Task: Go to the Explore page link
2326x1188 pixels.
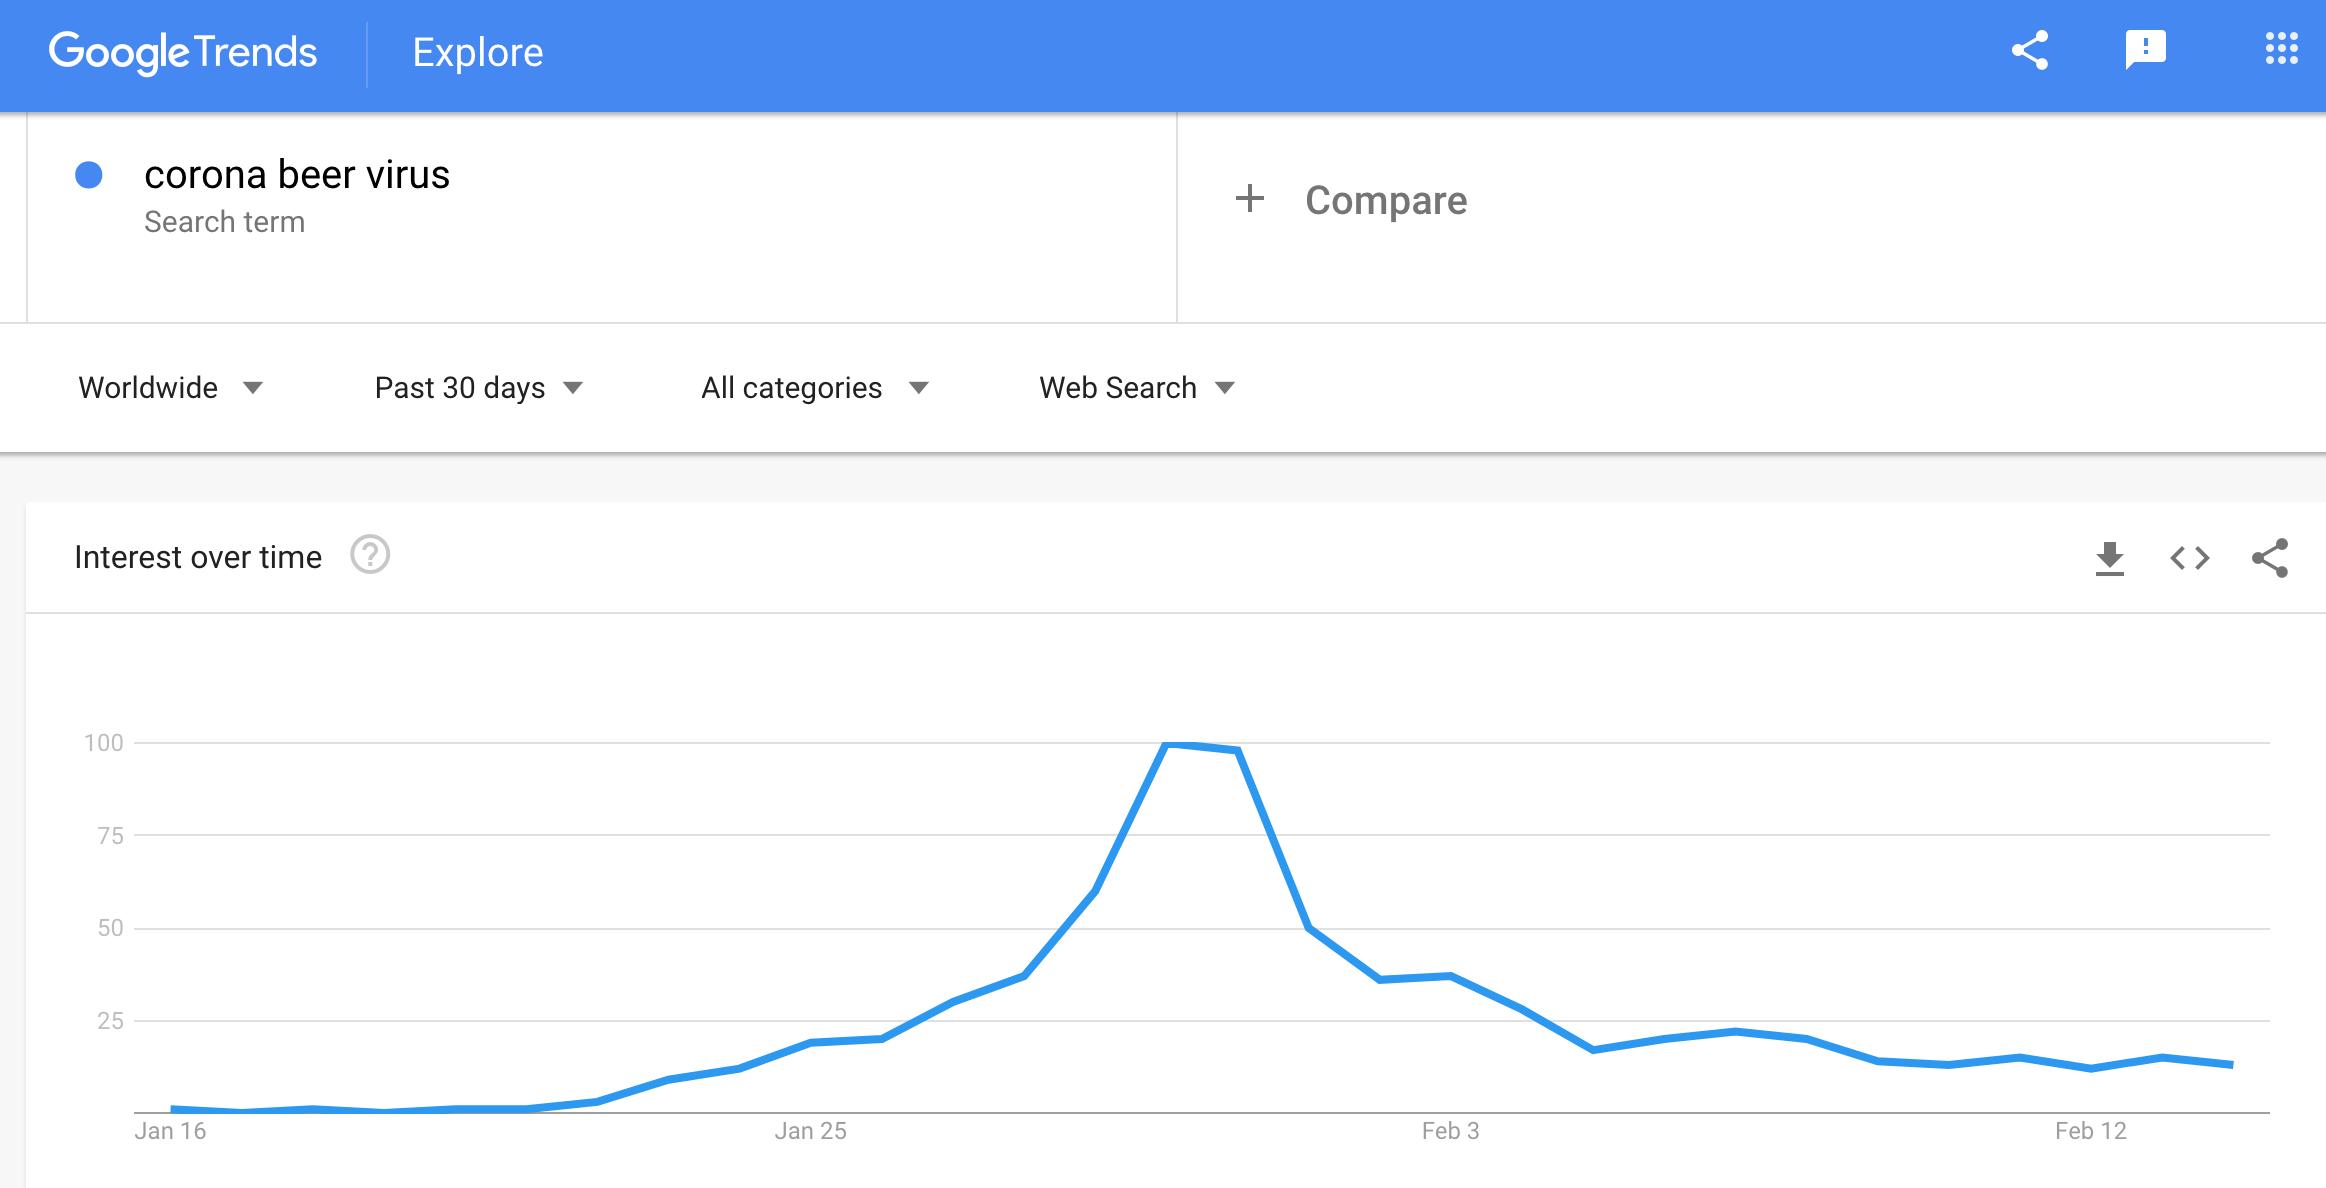Action: click(x=478, y=52)
